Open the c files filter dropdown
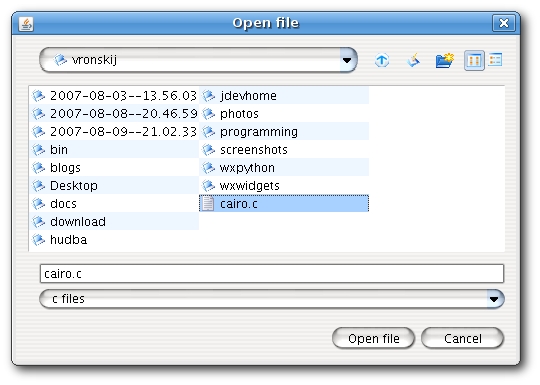The height and width of the screenshot is (385, 540). point(494,299)
